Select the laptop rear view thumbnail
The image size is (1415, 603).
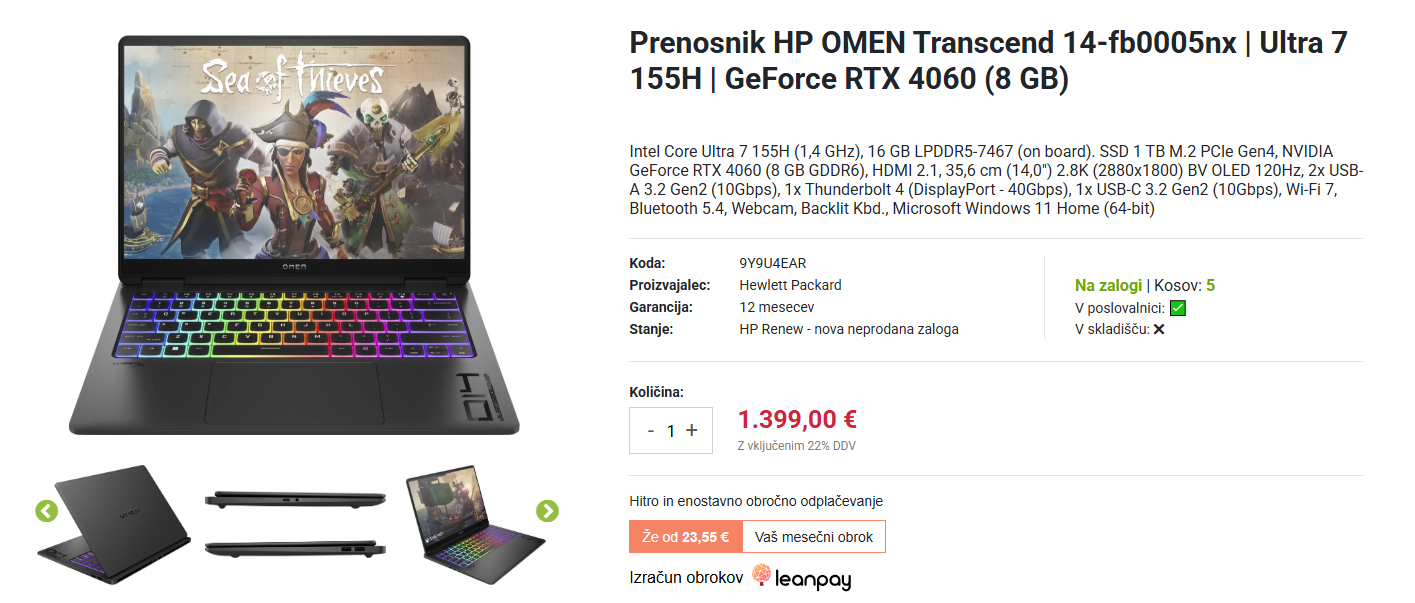pos(114,524)
